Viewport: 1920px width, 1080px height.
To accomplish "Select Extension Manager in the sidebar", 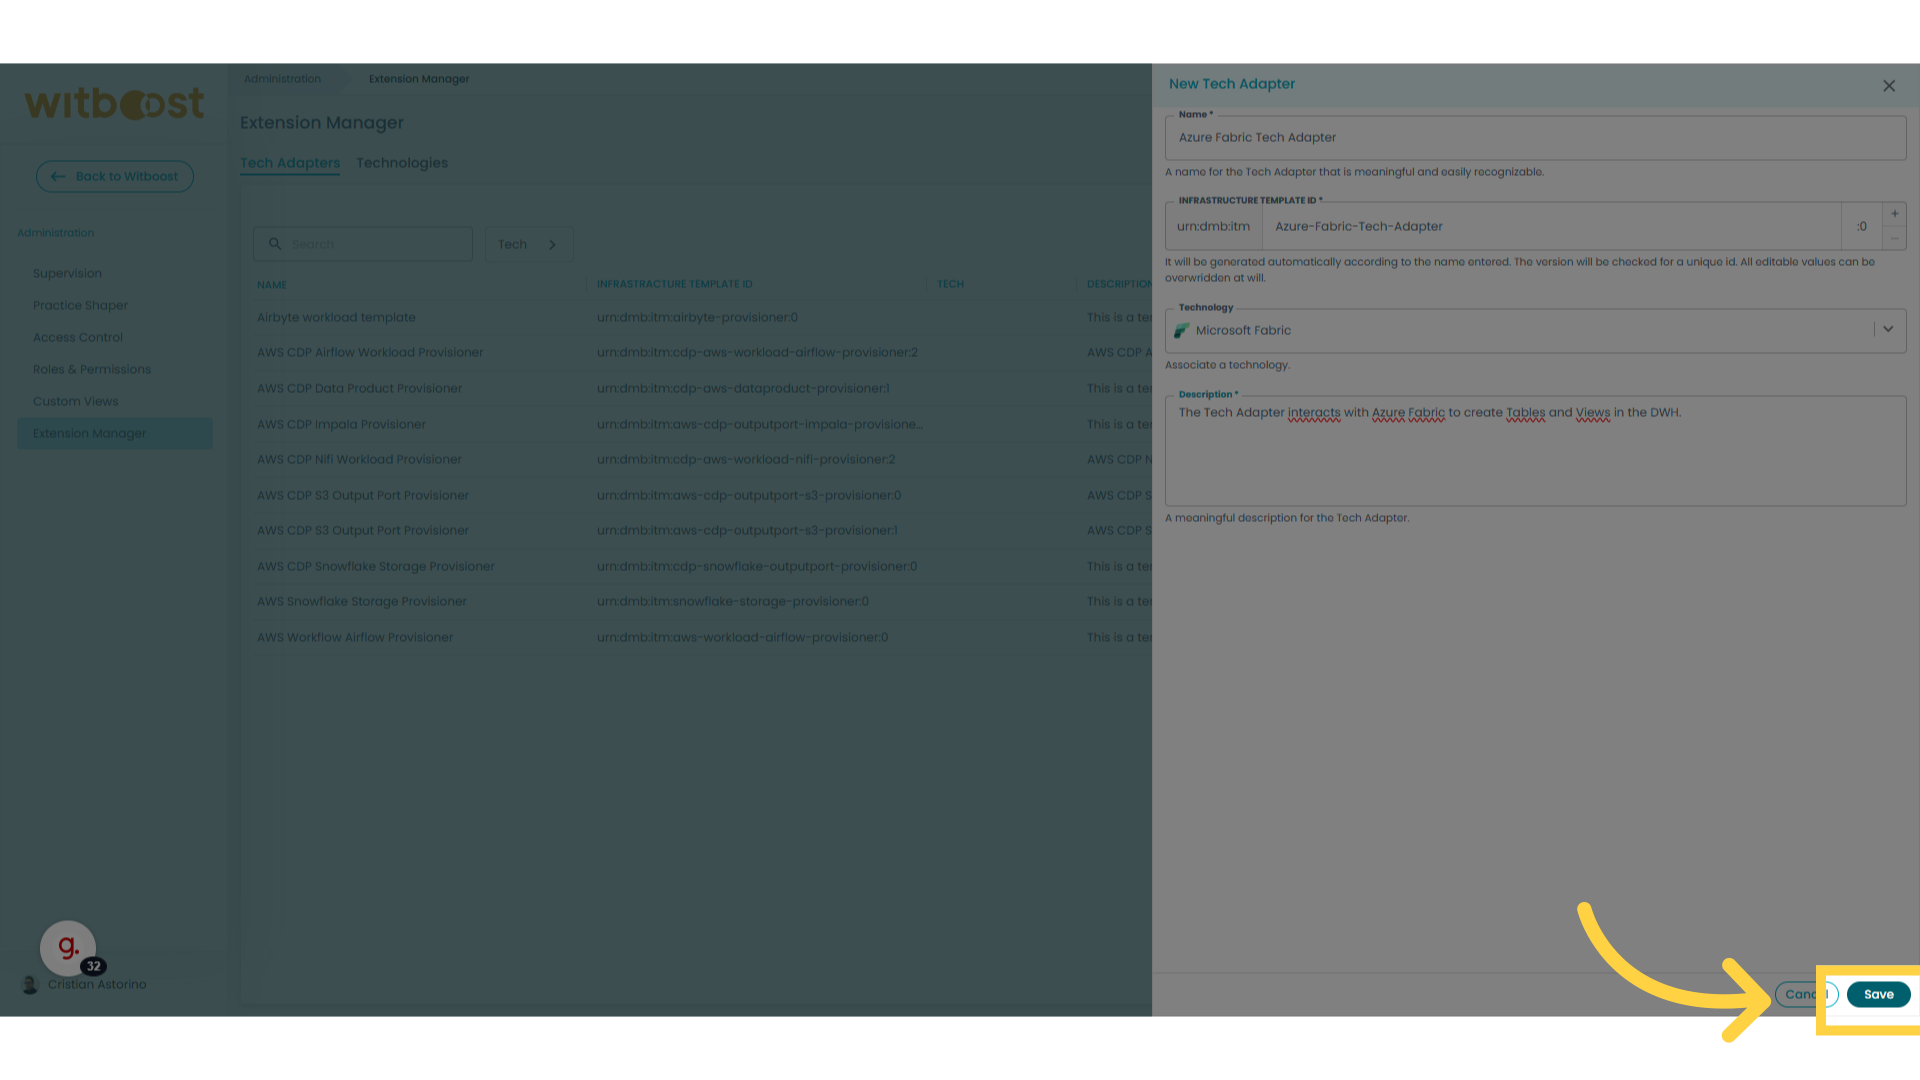I will pyautogui.click(x=115, y=433).
